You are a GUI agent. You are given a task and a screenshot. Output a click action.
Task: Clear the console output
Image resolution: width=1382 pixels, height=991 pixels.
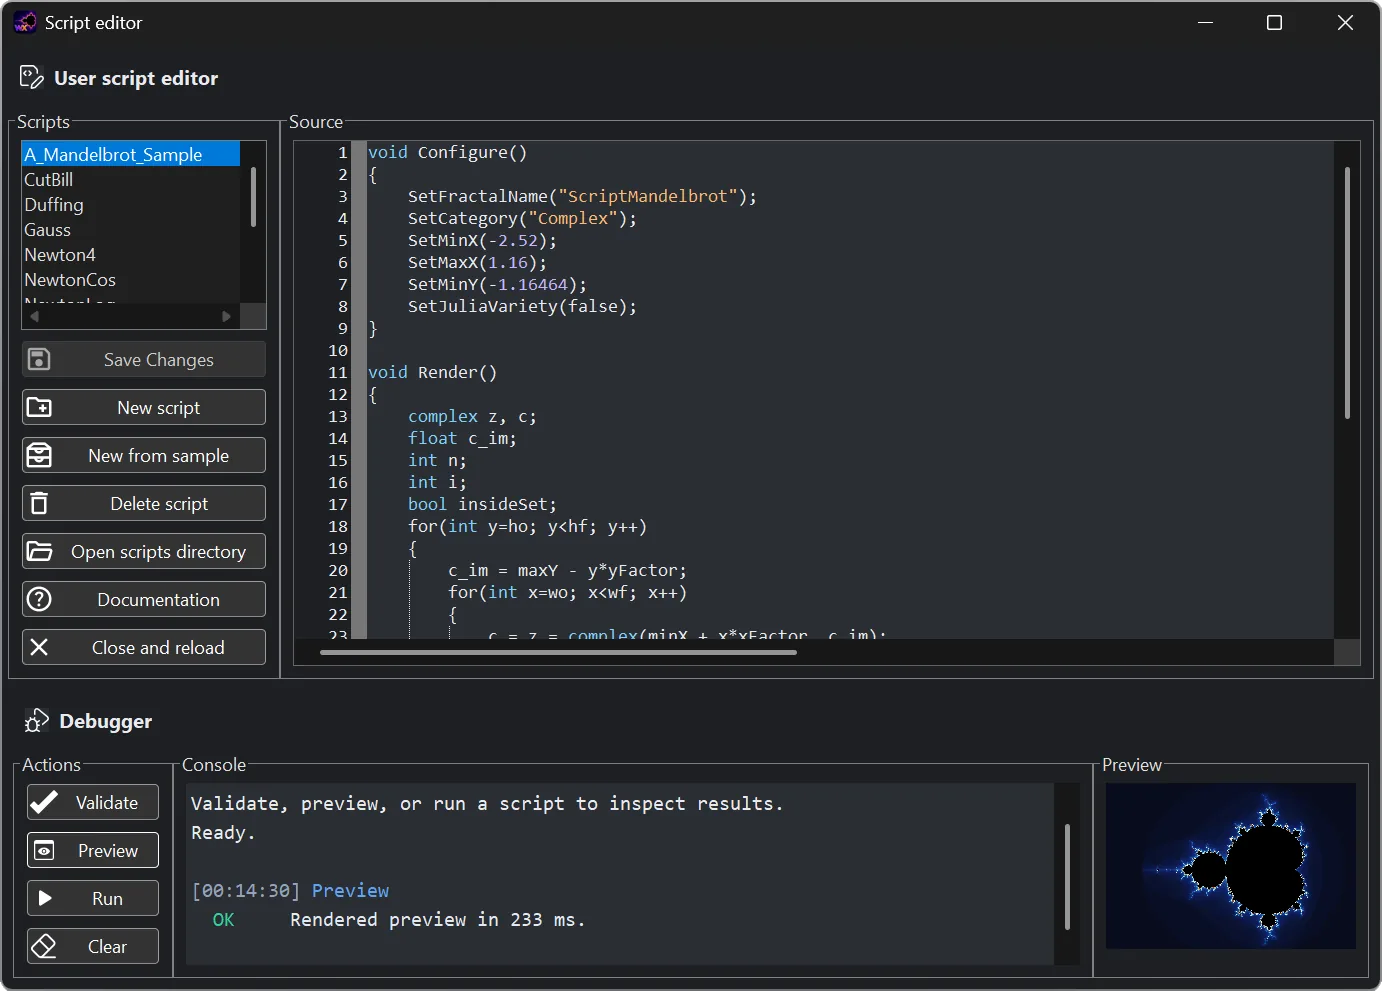pos(93,946)
